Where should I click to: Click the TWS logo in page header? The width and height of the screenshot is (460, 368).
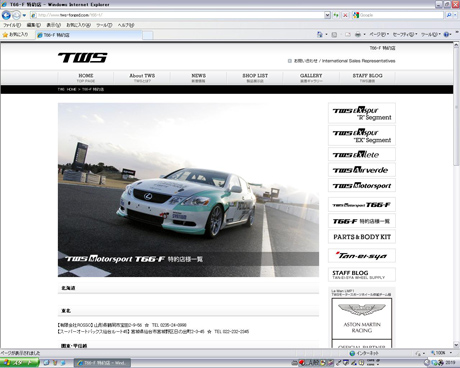83,58
